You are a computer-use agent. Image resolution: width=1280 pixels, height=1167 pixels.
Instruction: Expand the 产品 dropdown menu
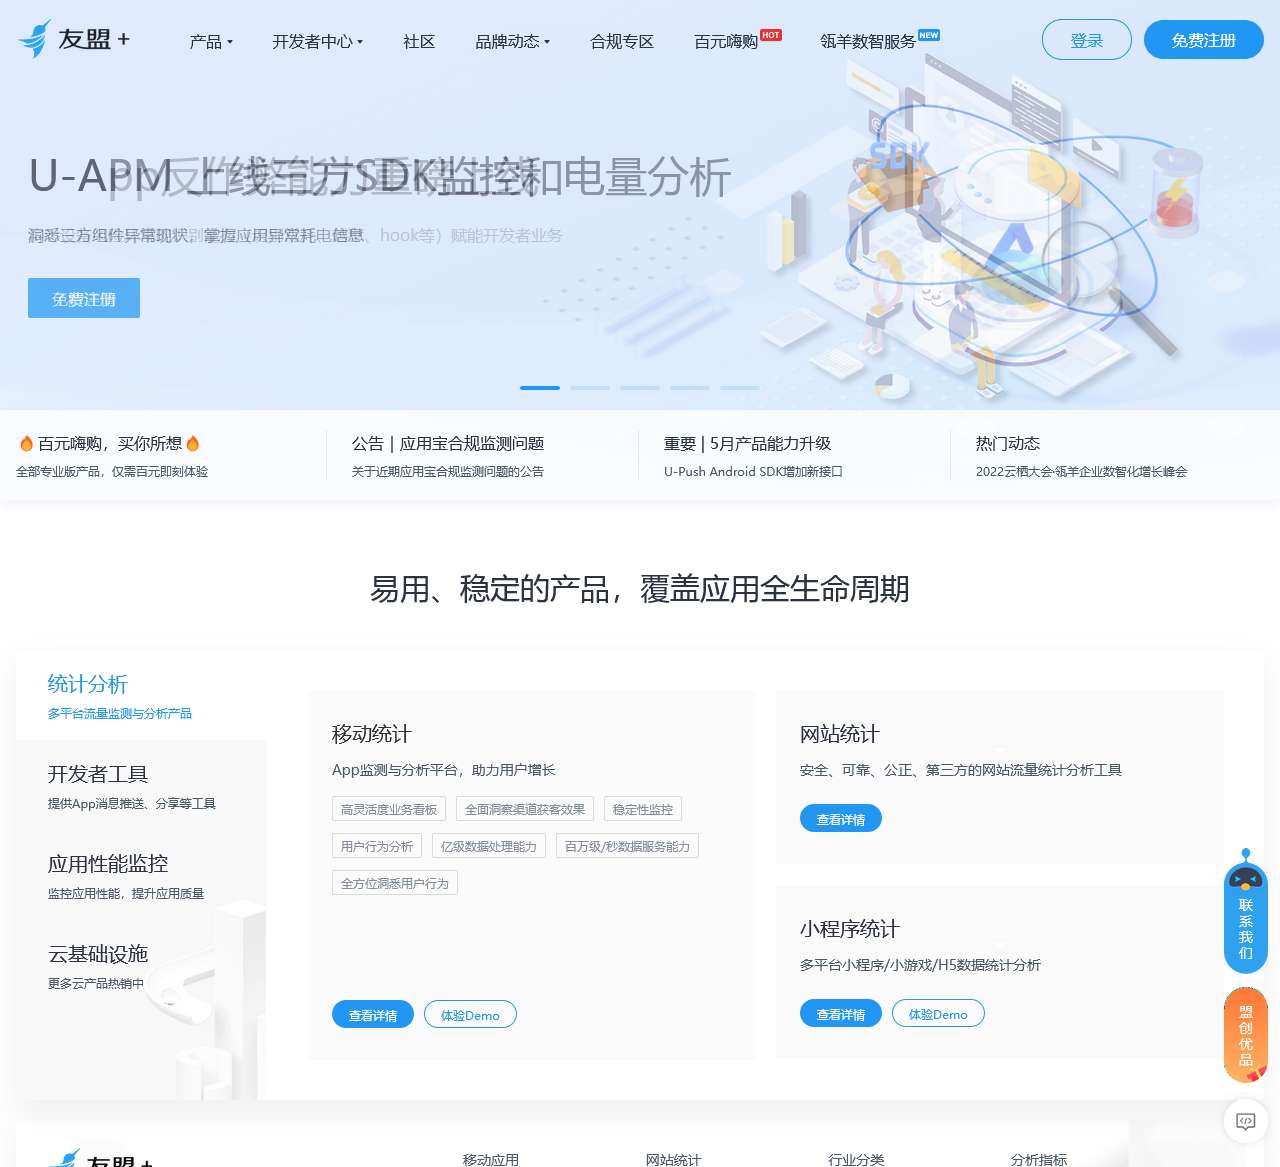coord(211,41)
